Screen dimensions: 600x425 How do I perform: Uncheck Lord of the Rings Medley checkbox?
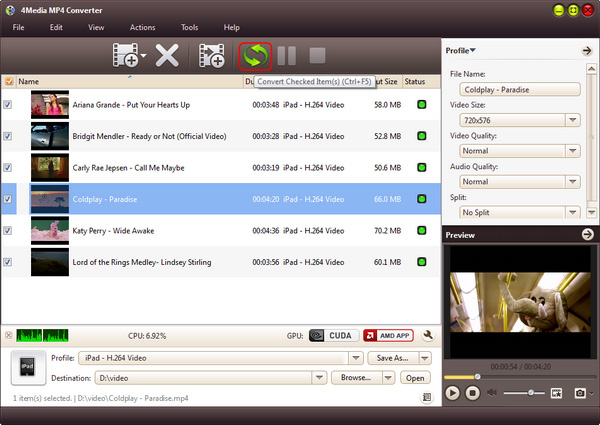(x=8, y=262)
